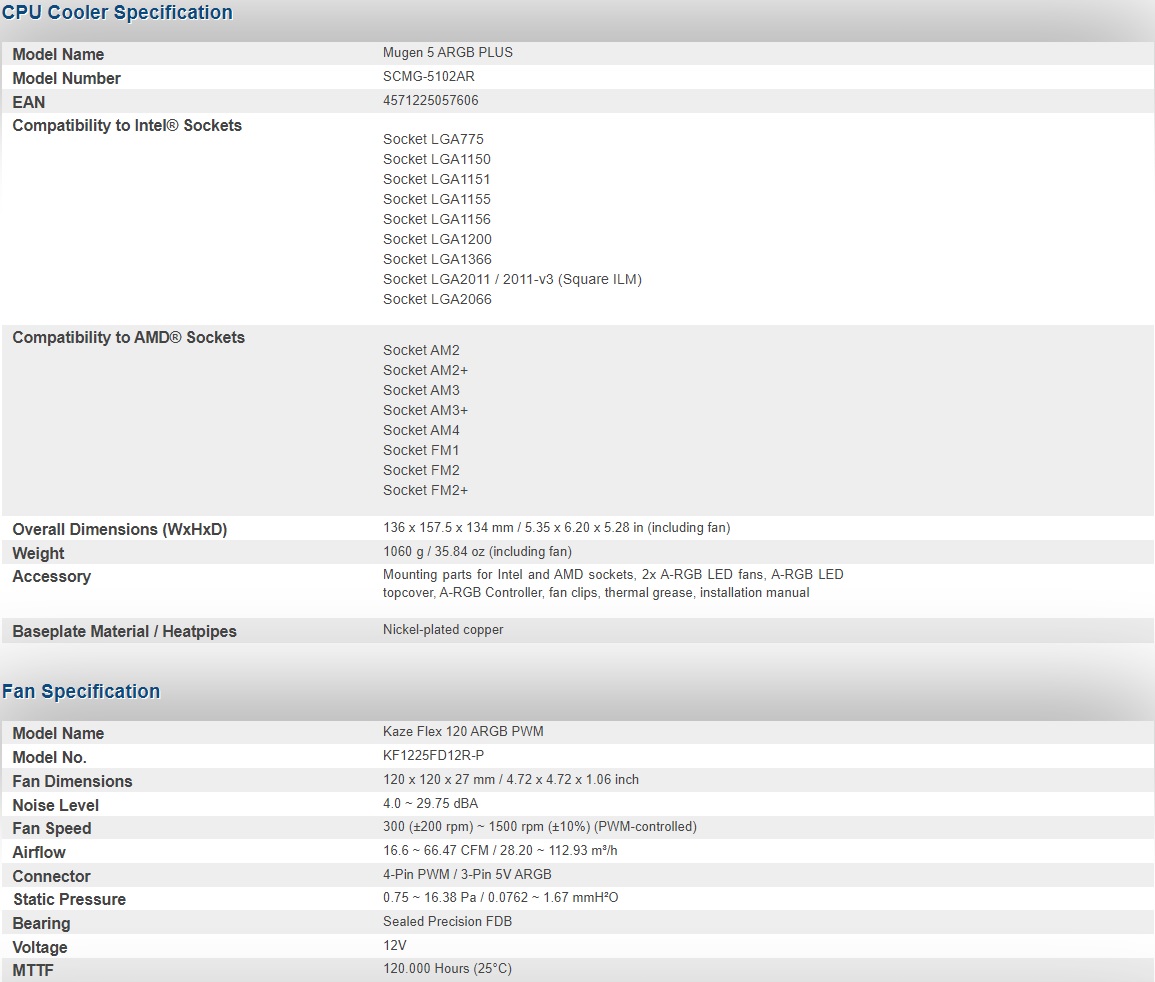
Task: Click Socket AM4 in the AMD list
Action: 421,430
